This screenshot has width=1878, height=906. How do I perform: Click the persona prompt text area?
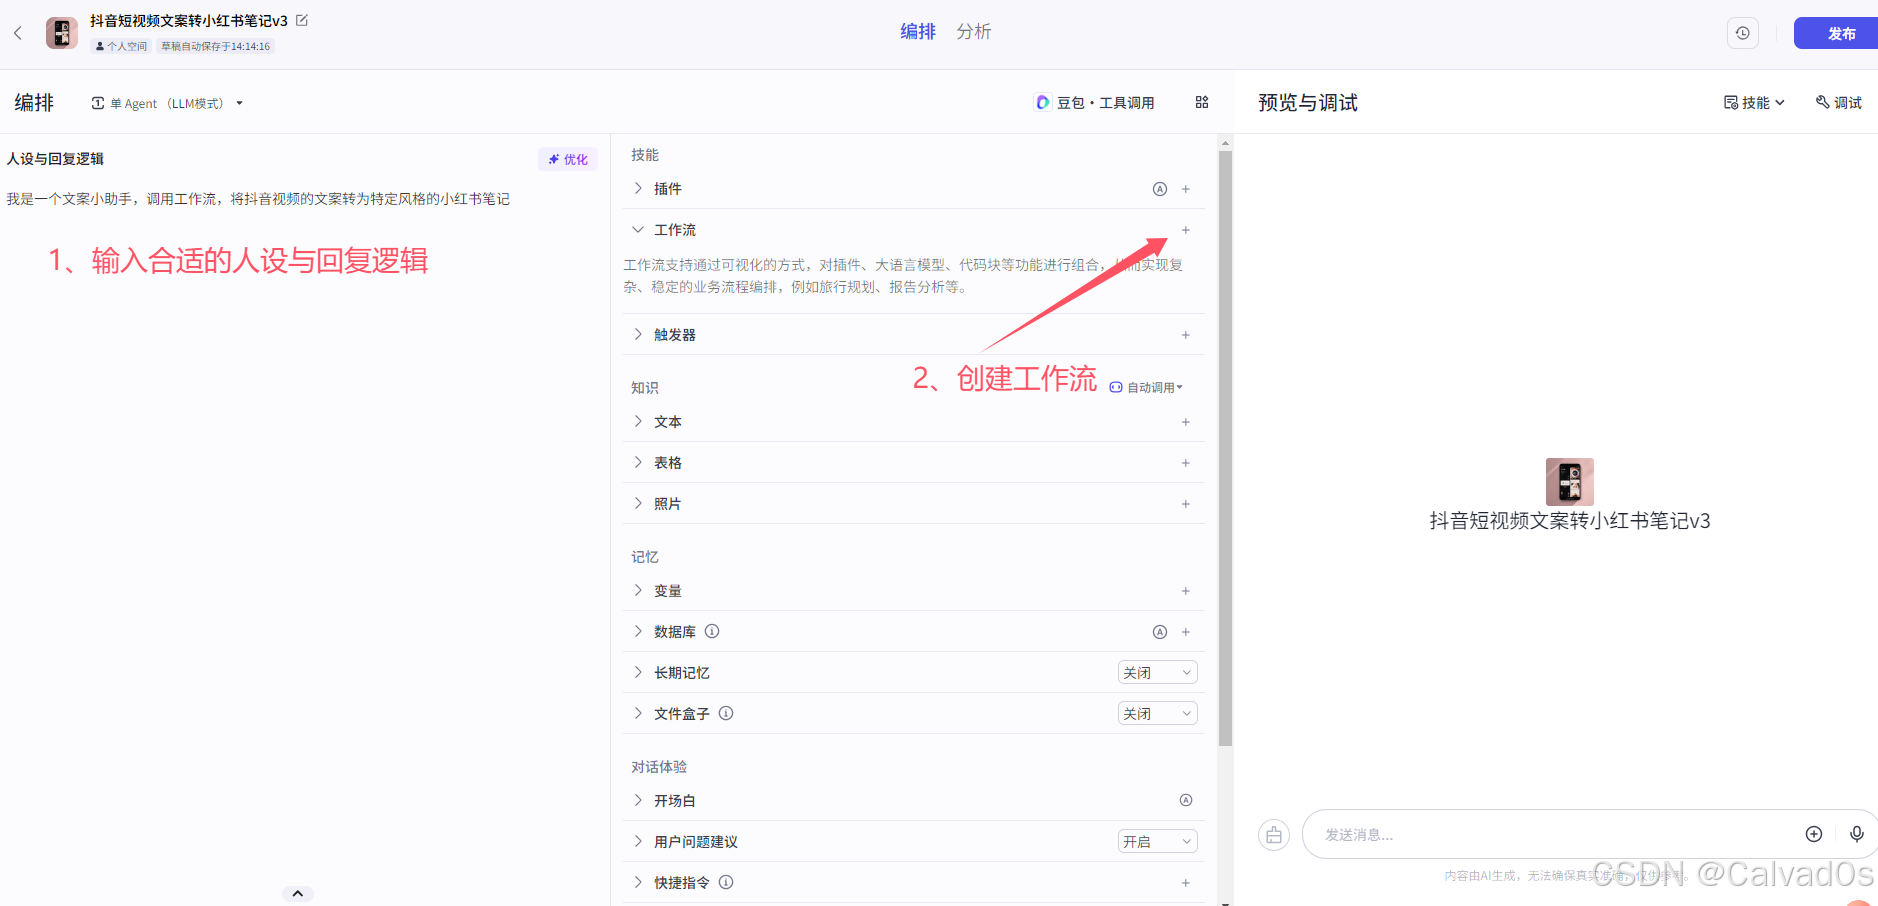[x=258, y=199]
